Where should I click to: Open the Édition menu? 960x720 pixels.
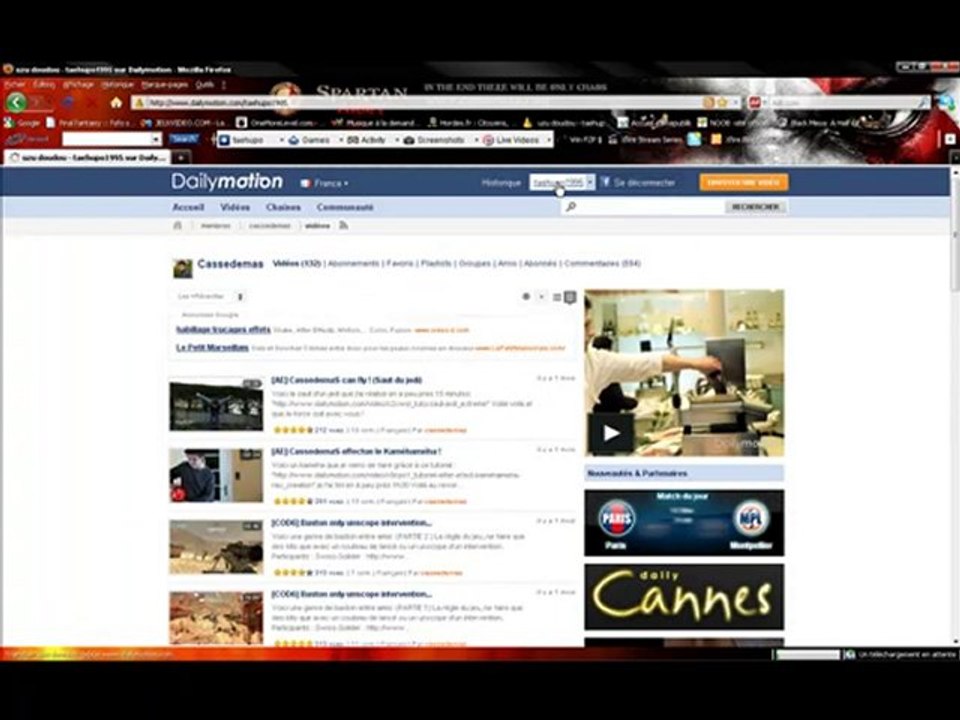43,84
